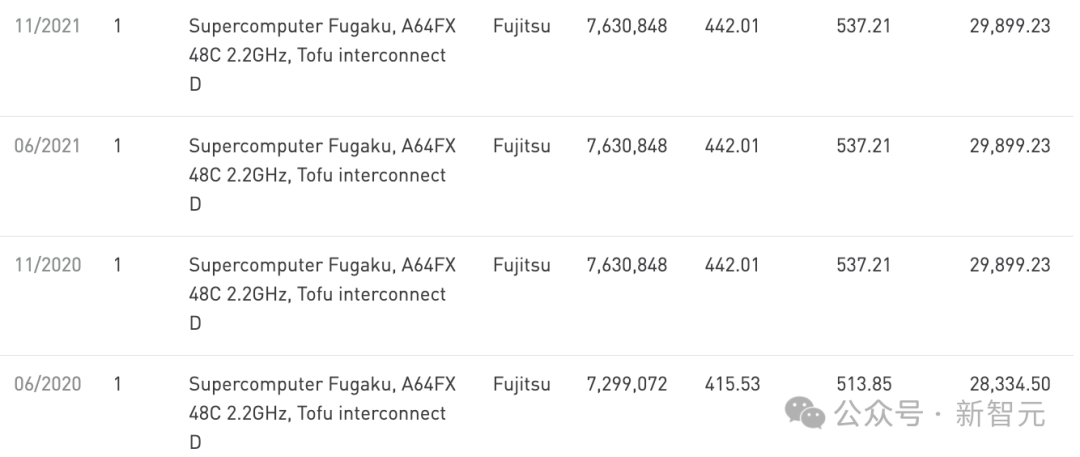Open the 06/2021 Supercomputer Fugaku system link
The width and height of the screenshot is (1080, 457).
pos(322,175)
